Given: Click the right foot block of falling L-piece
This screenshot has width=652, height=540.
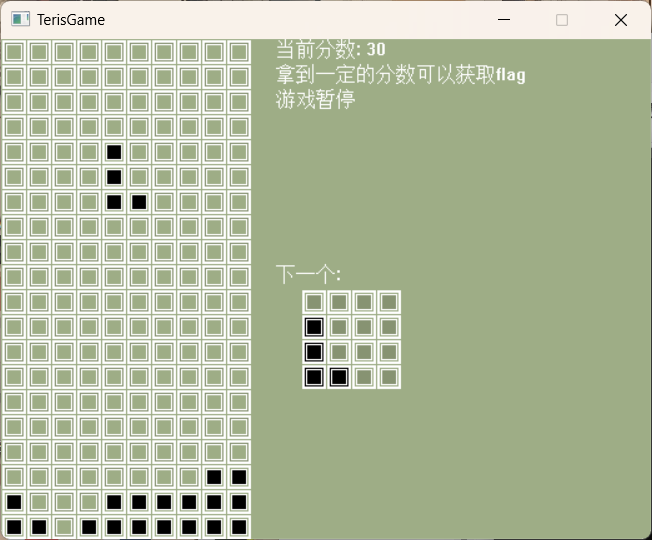Looking at the screenshot, I should tap(139, 202).
